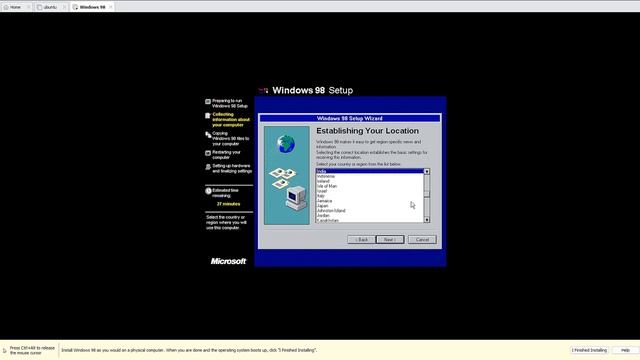
Task: Select the Windows 98 VM tab
Action: click(92, 7)
